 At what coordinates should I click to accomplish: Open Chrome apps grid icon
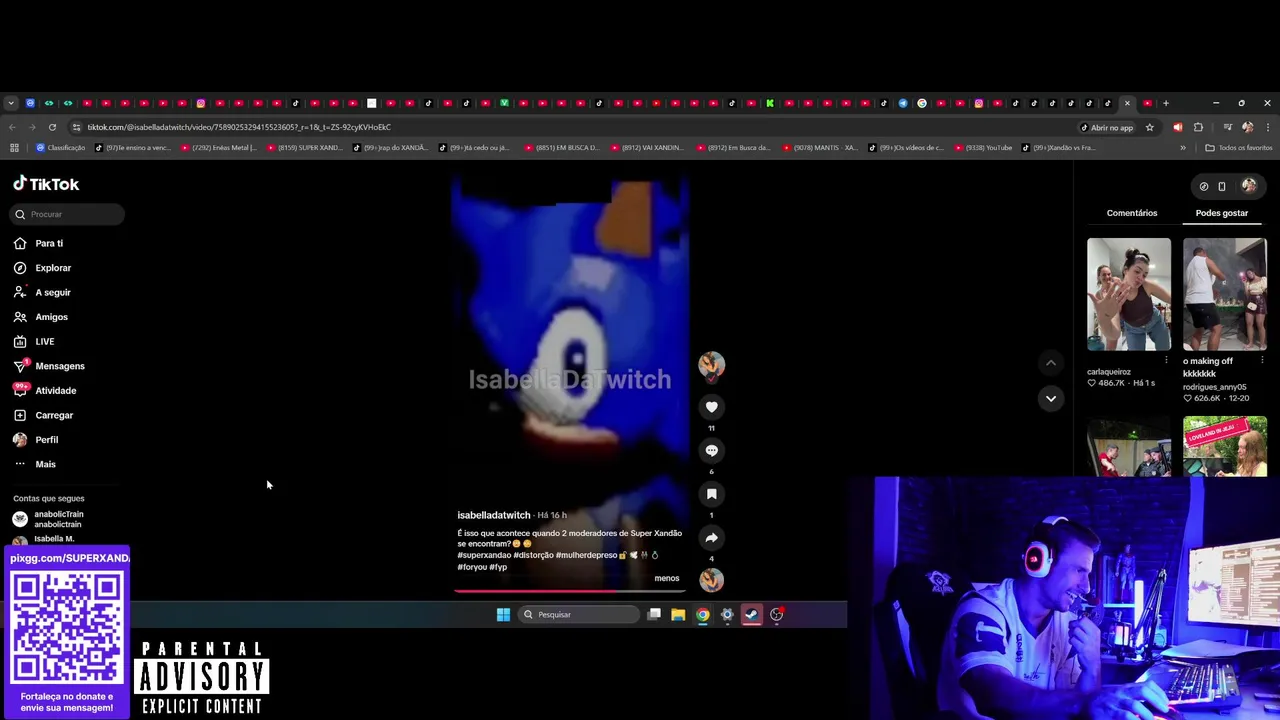click(x=14, y=148)
